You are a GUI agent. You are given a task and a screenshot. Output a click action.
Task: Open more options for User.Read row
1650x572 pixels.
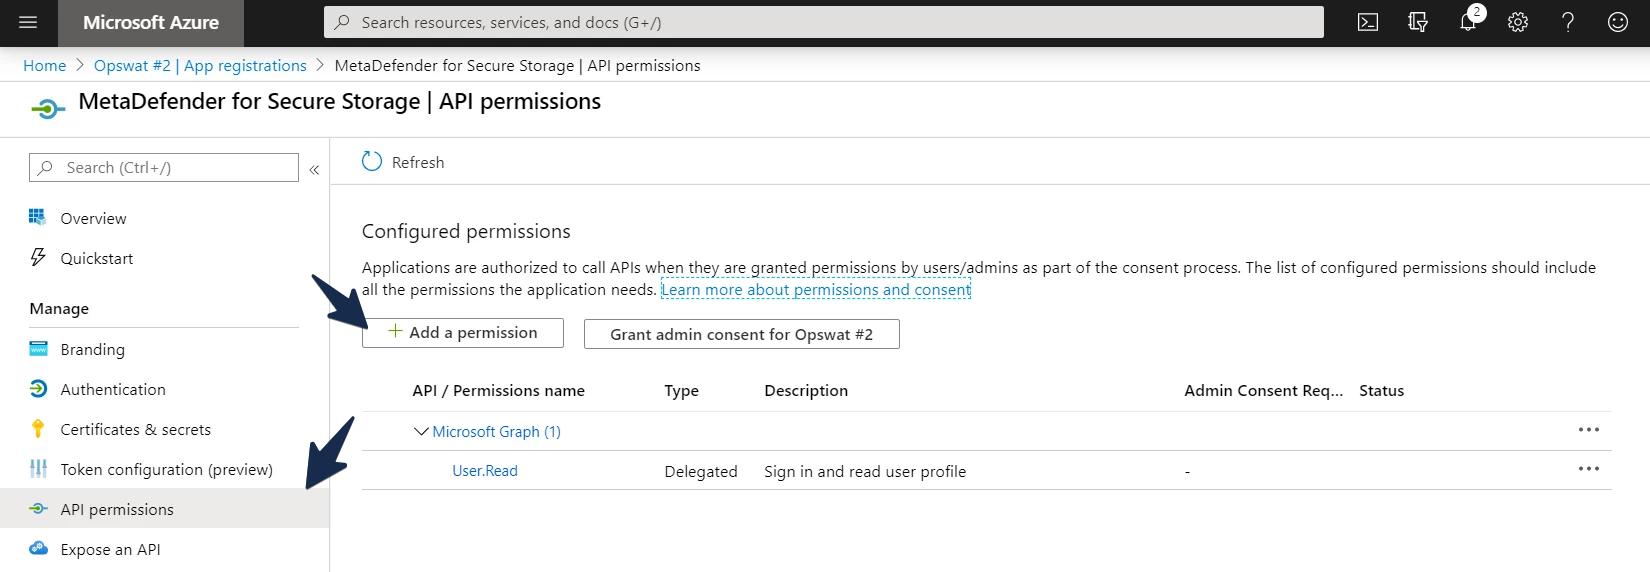(x=1589, y=469)
